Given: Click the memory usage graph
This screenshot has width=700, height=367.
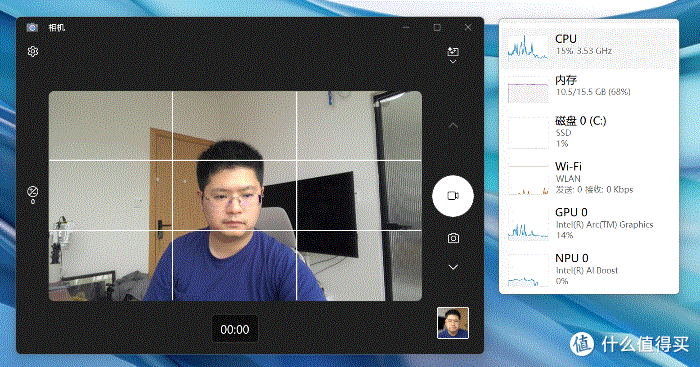Looking at the screenshot, I should (528, 89).
